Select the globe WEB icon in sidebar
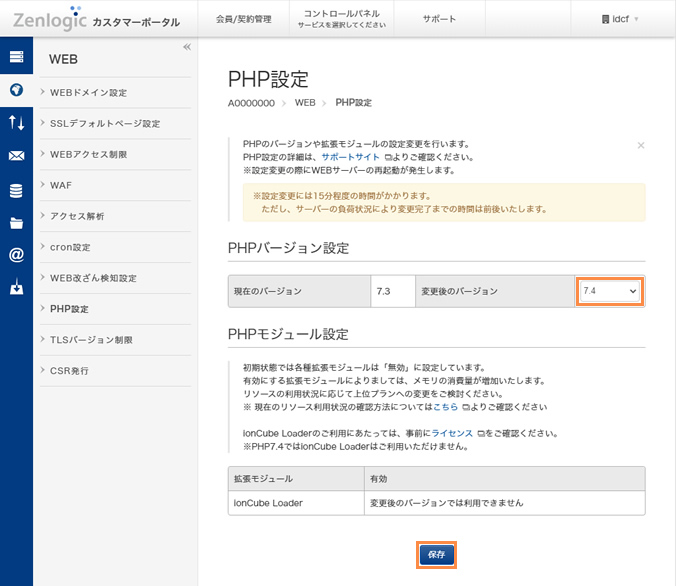Viewport: 676px width, 586px height. tap(16, 90)
